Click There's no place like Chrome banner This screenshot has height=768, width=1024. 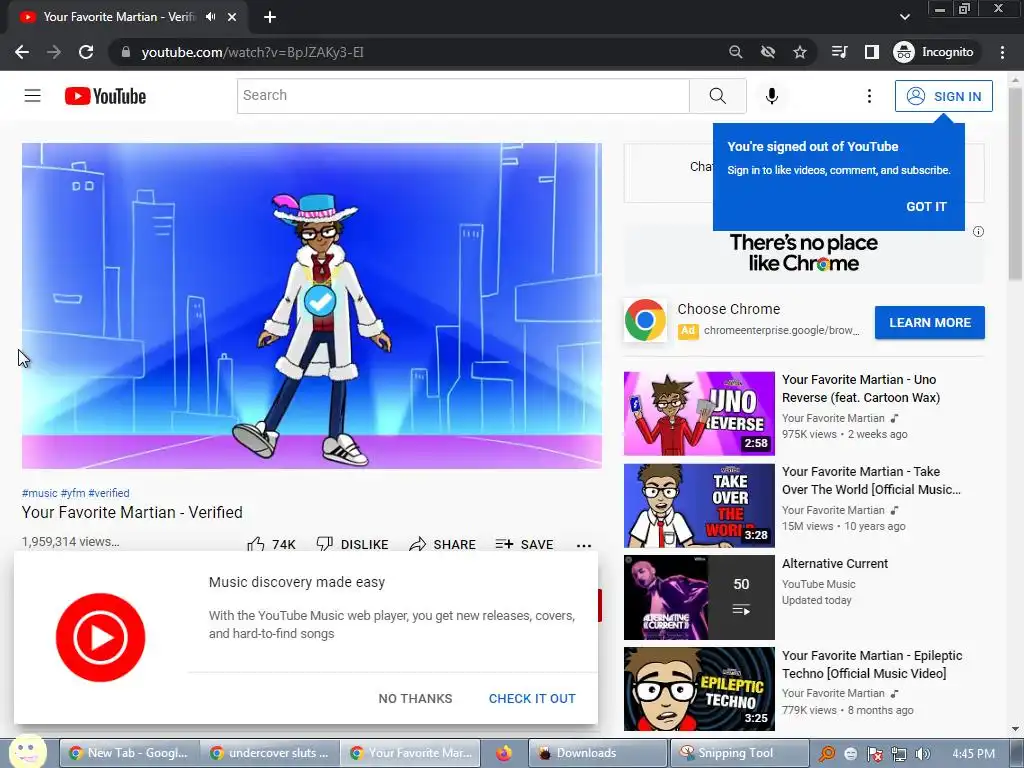click(803, 253)
